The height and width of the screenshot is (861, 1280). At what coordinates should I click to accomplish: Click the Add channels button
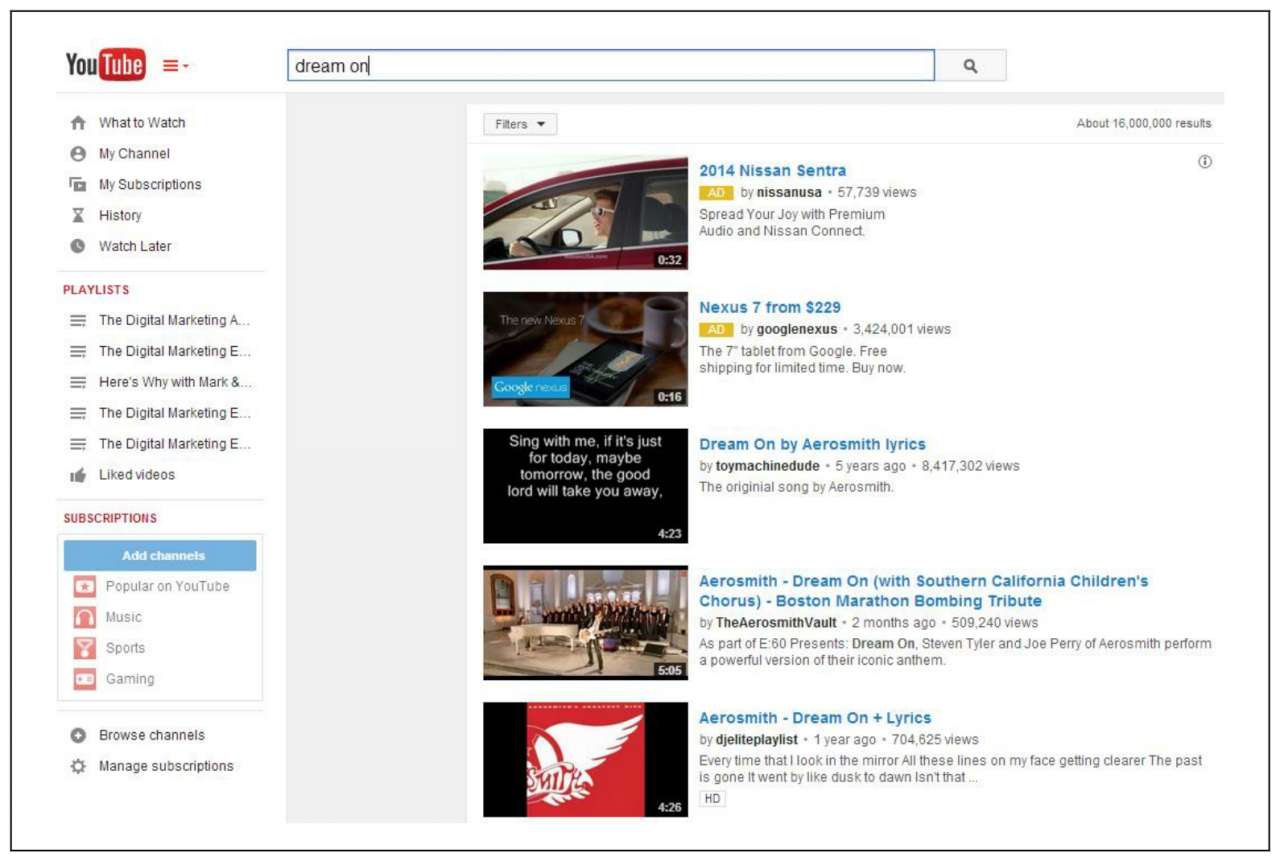[x=160, y=556]
